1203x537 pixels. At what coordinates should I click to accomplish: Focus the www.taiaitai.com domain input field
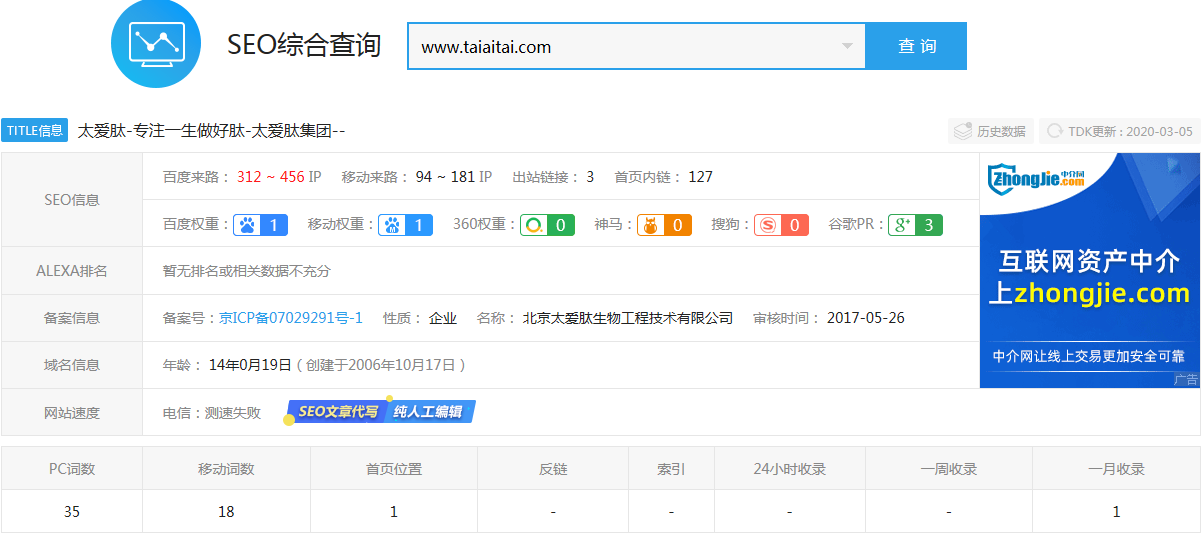pos(636,46)
